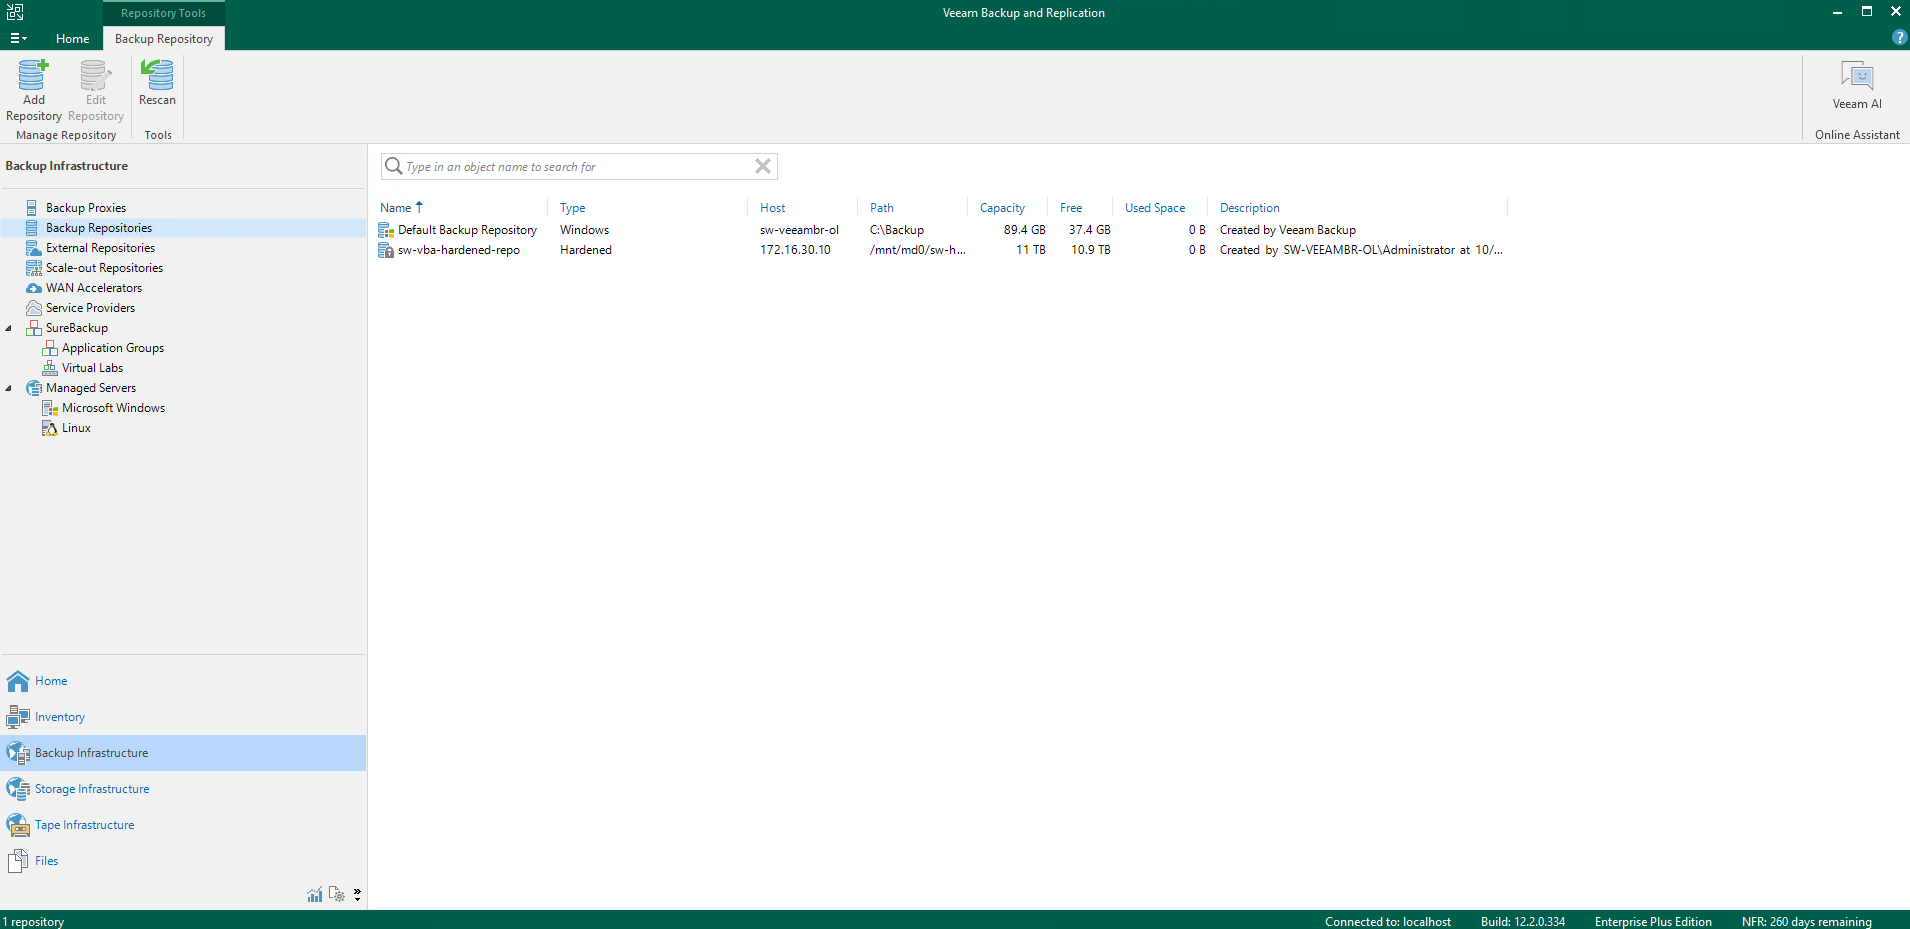This screenshot has width=1910, height=929.
Task: Sort by the Capacity column header
Action: coord(1002,208)
